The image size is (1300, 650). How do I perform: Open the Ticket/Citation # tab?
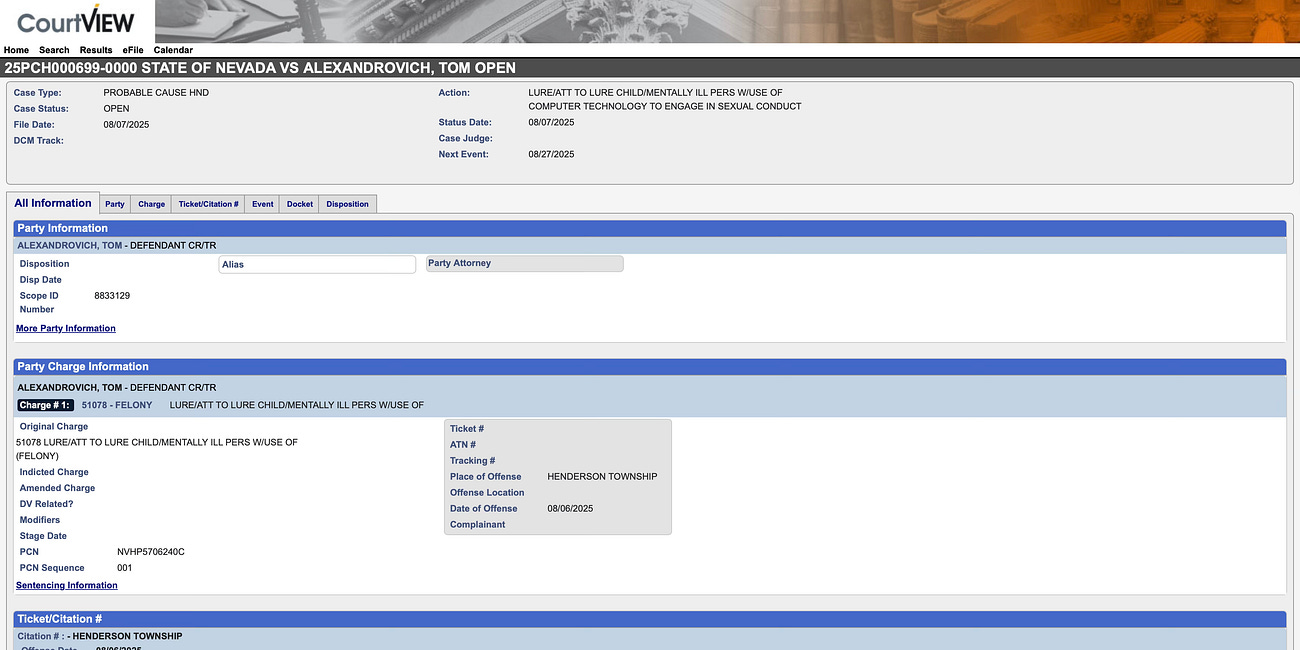208,203
